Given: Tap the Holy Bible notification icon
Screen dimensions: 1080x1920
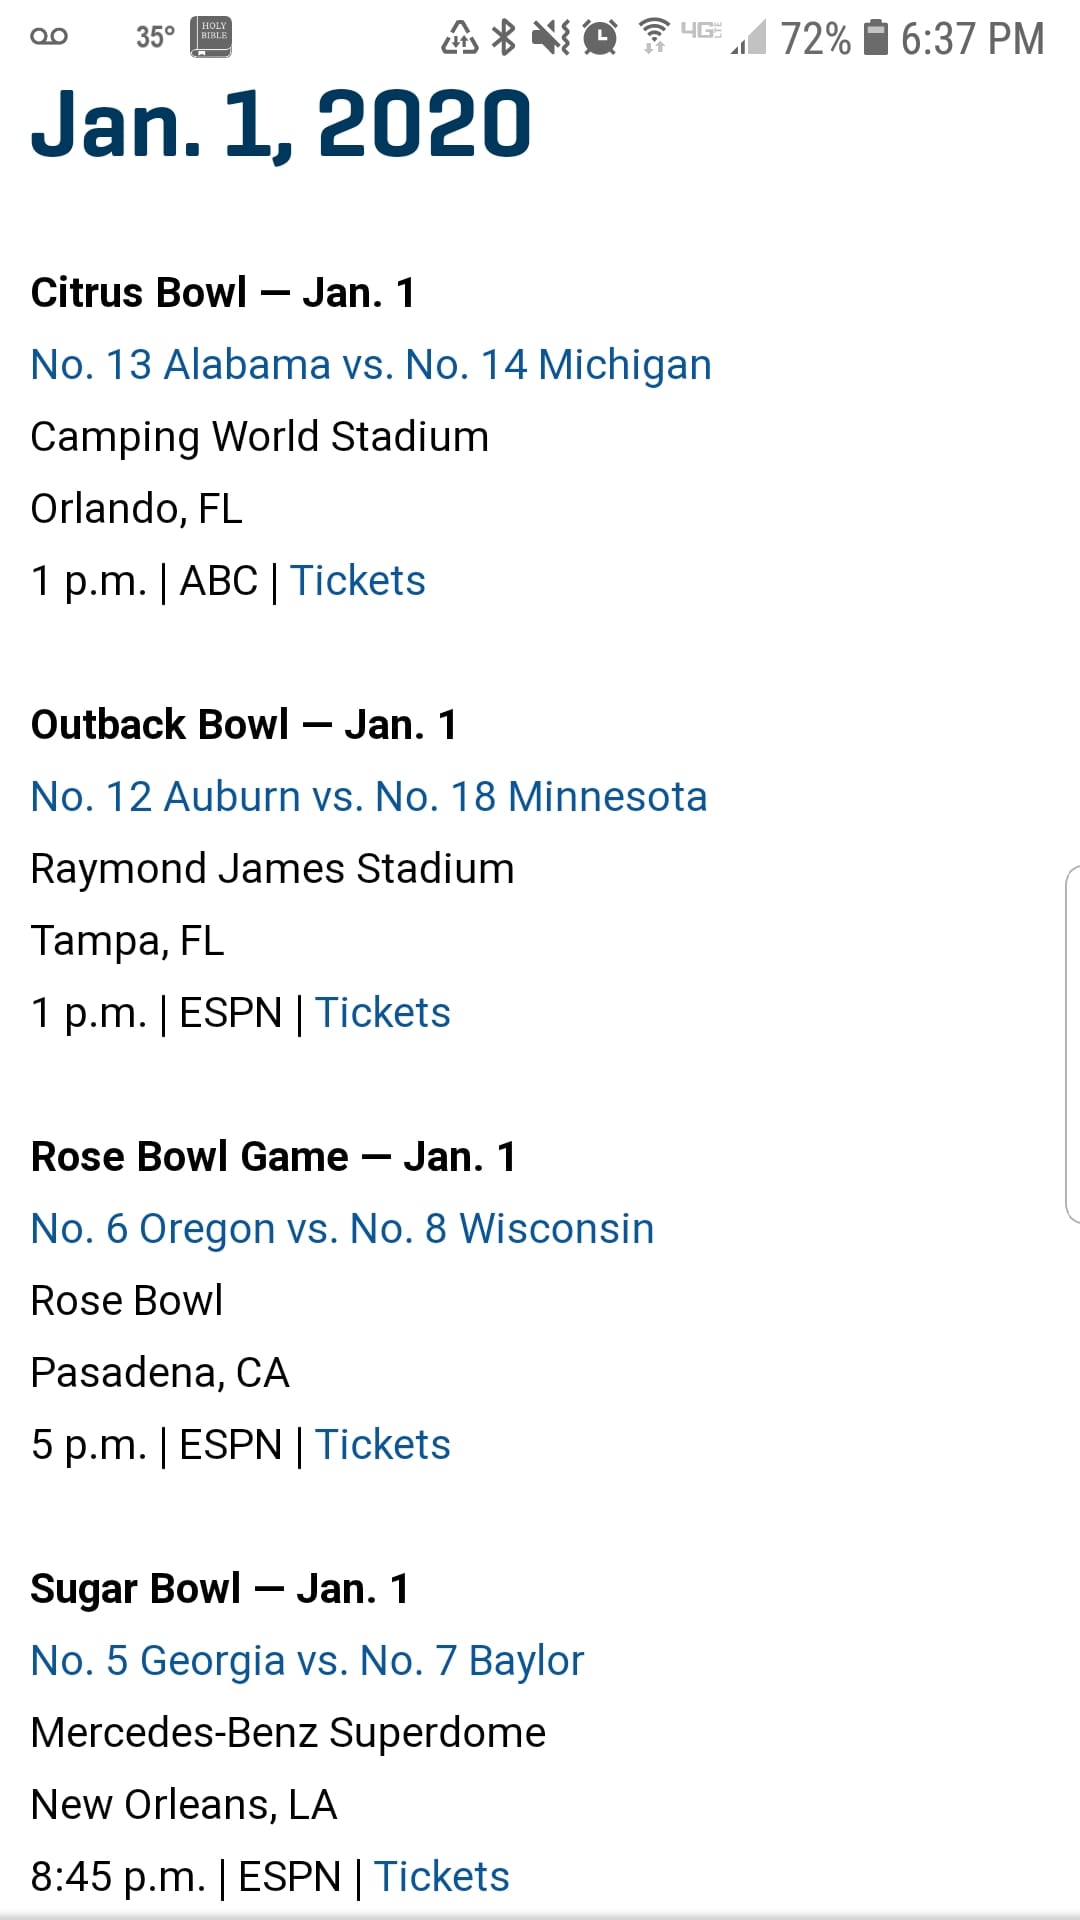Looking at the screenshot, I should coord(211,37).
